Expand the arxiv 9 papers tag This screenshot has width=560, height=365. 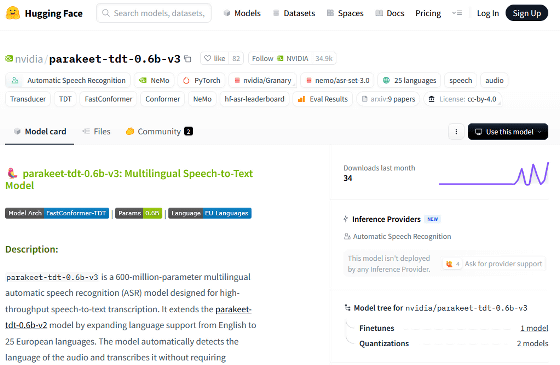click(x=388, y=99)
